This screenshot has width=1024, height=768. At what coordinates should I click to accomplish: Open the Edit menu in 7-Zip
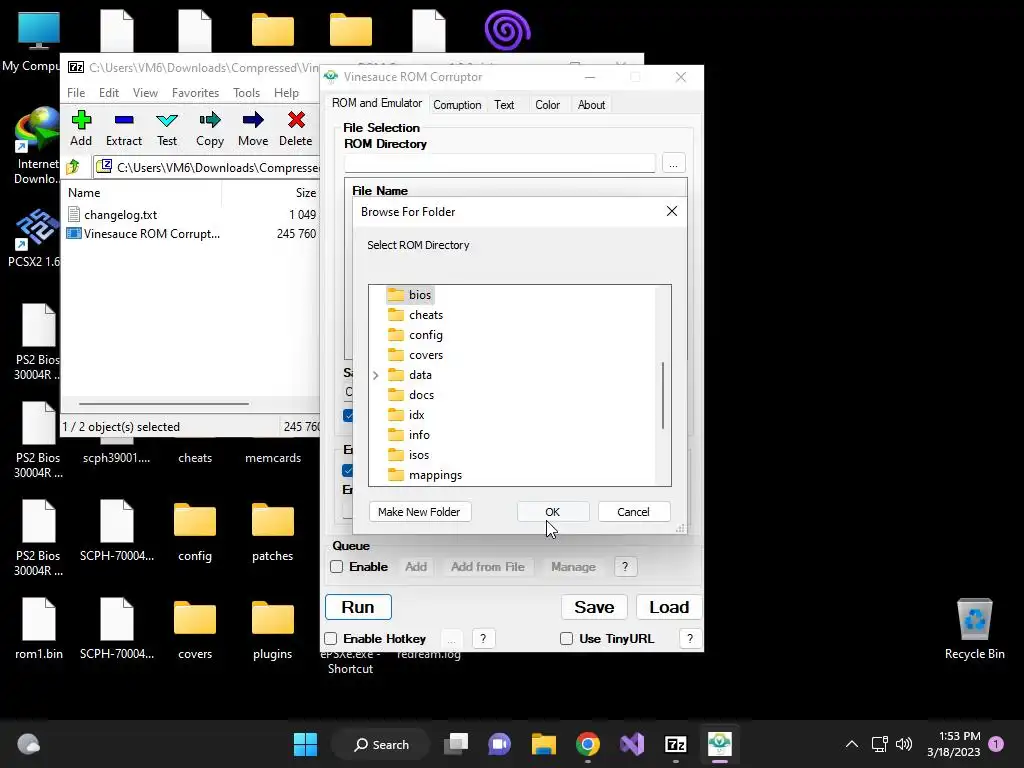pyautogui.click(x=108, y=93)
